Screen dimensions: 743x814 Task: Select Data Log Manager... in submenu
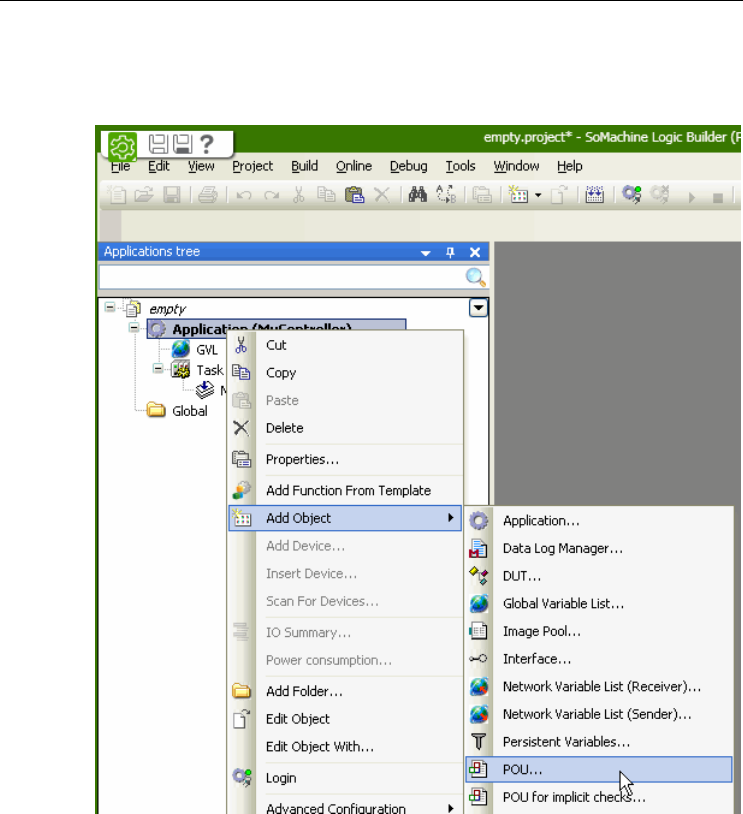[599, 548]
